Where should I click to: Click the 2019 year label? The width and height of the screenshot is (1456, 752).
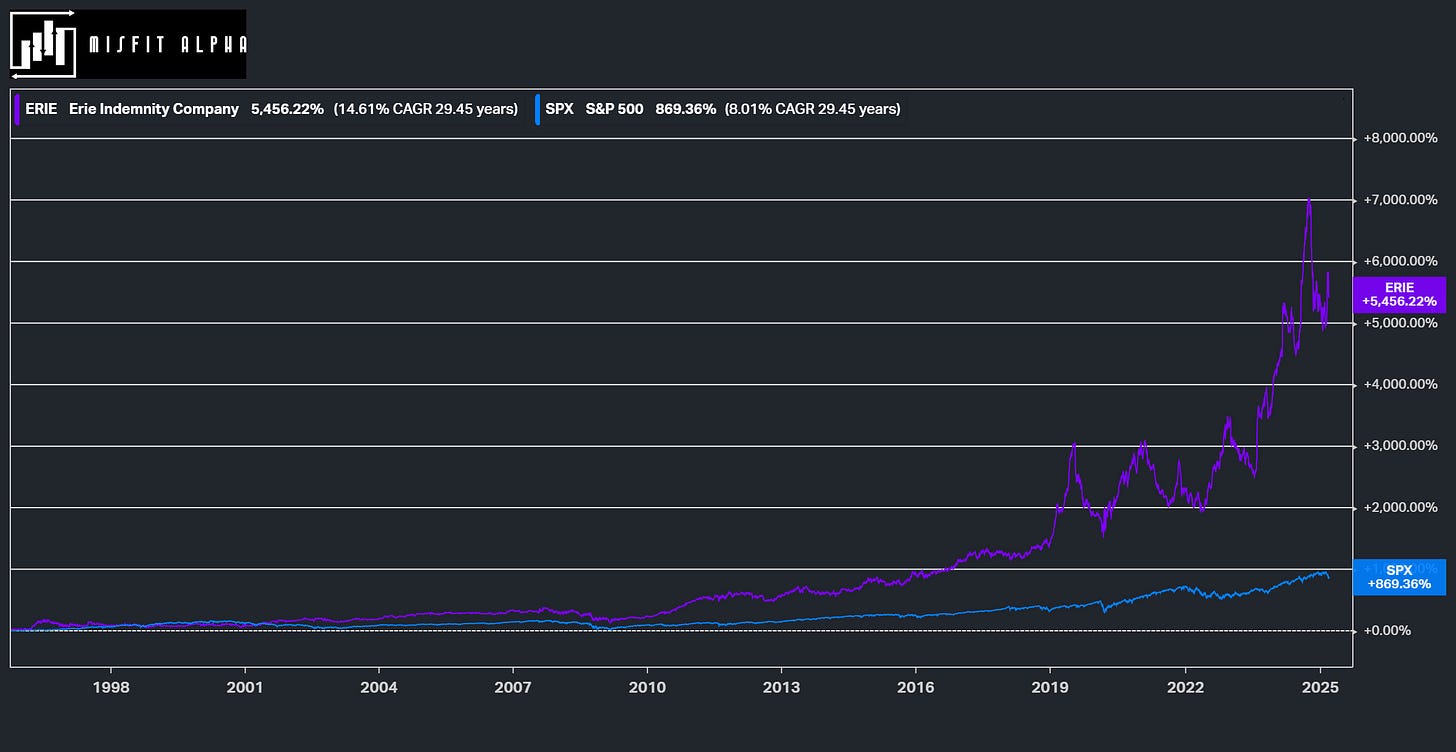pyautogui.click(x=1050, y=688)
